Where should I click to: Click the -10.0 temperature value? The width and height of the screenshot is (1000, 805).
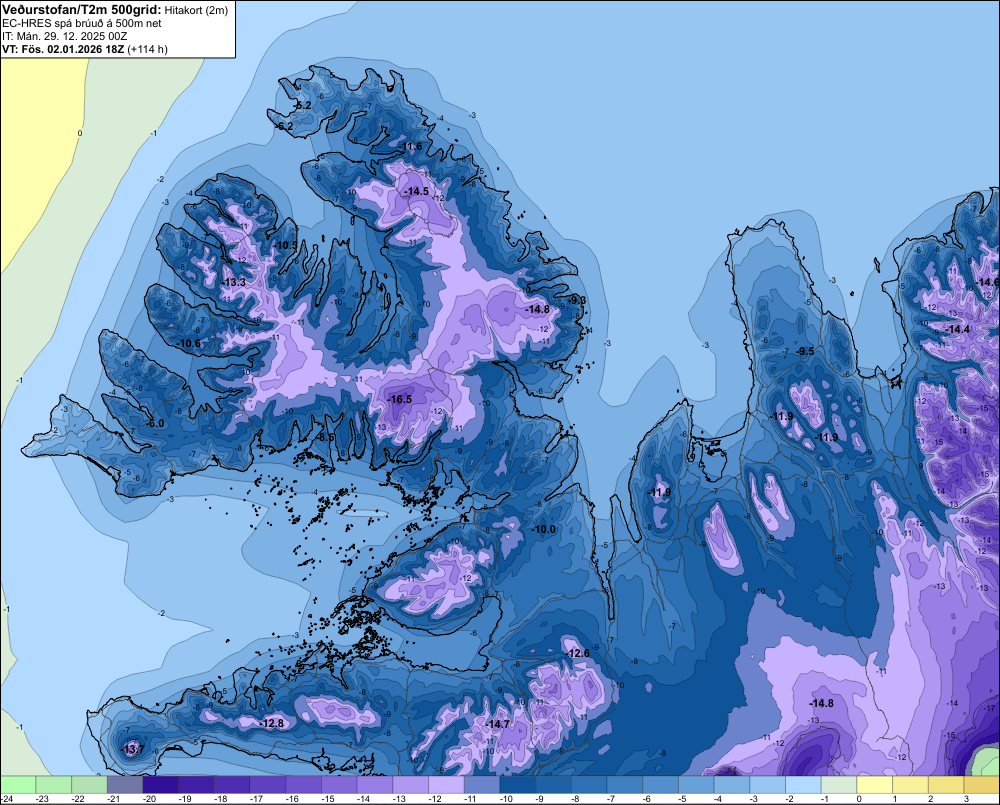coord(544,529)
